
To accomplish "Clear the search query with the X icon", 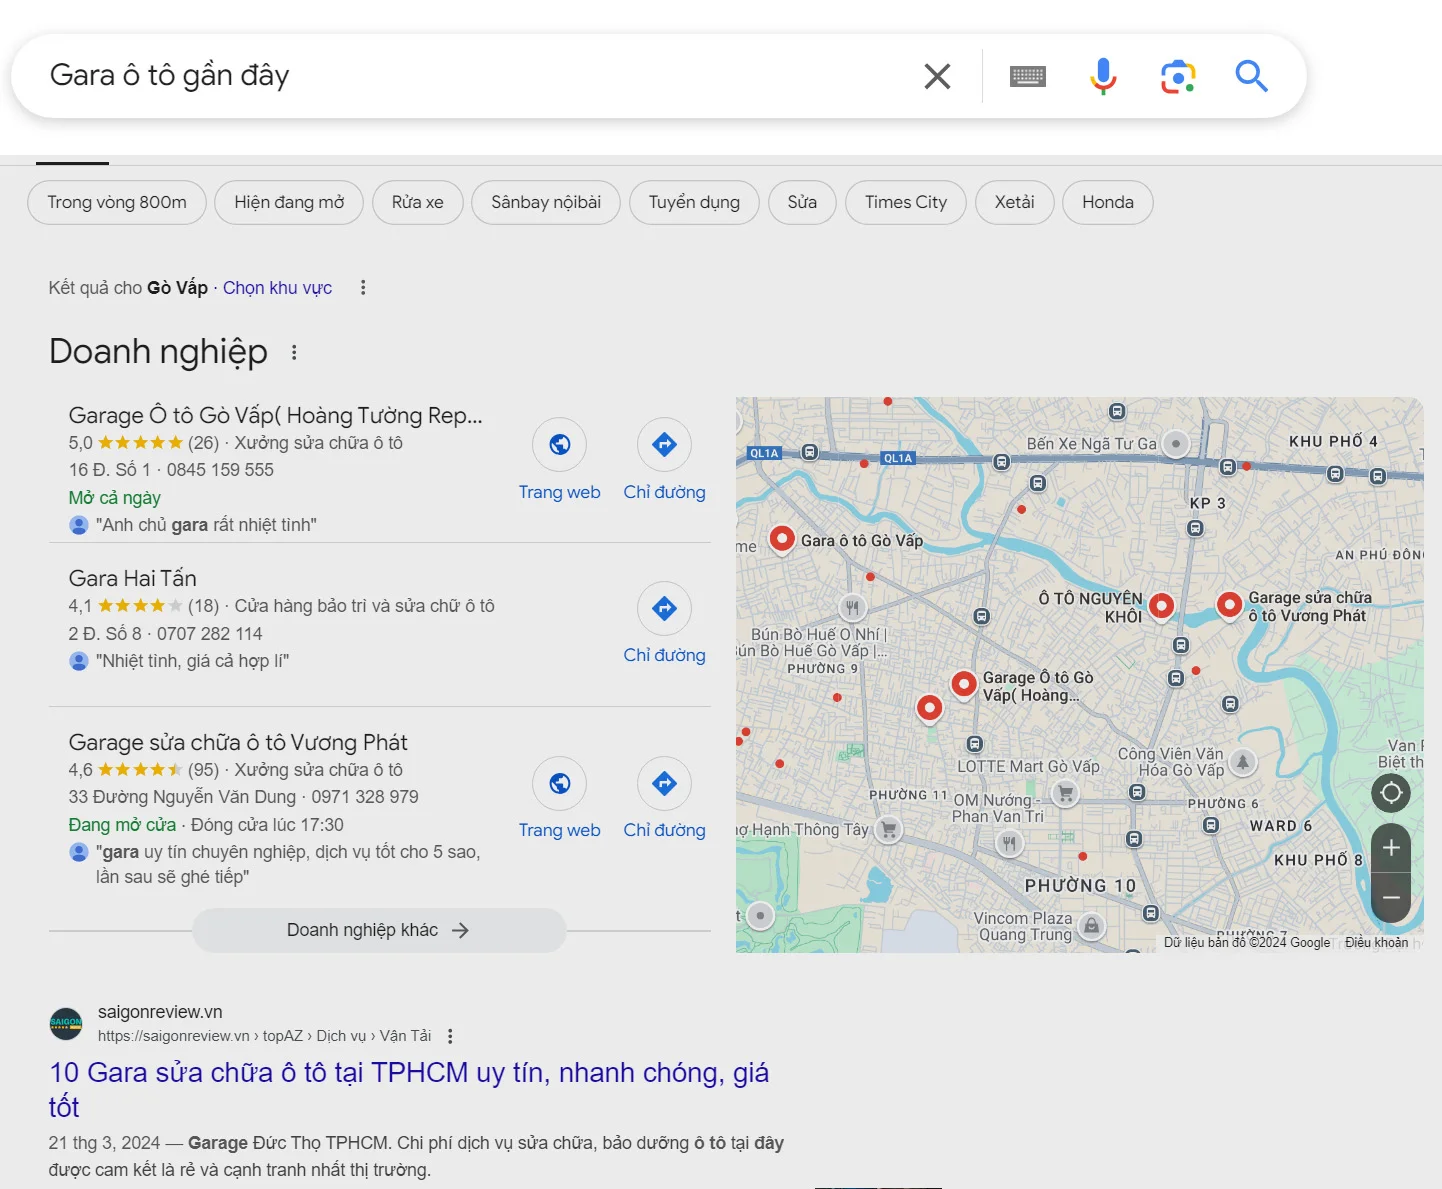I will tap(937, 76).
